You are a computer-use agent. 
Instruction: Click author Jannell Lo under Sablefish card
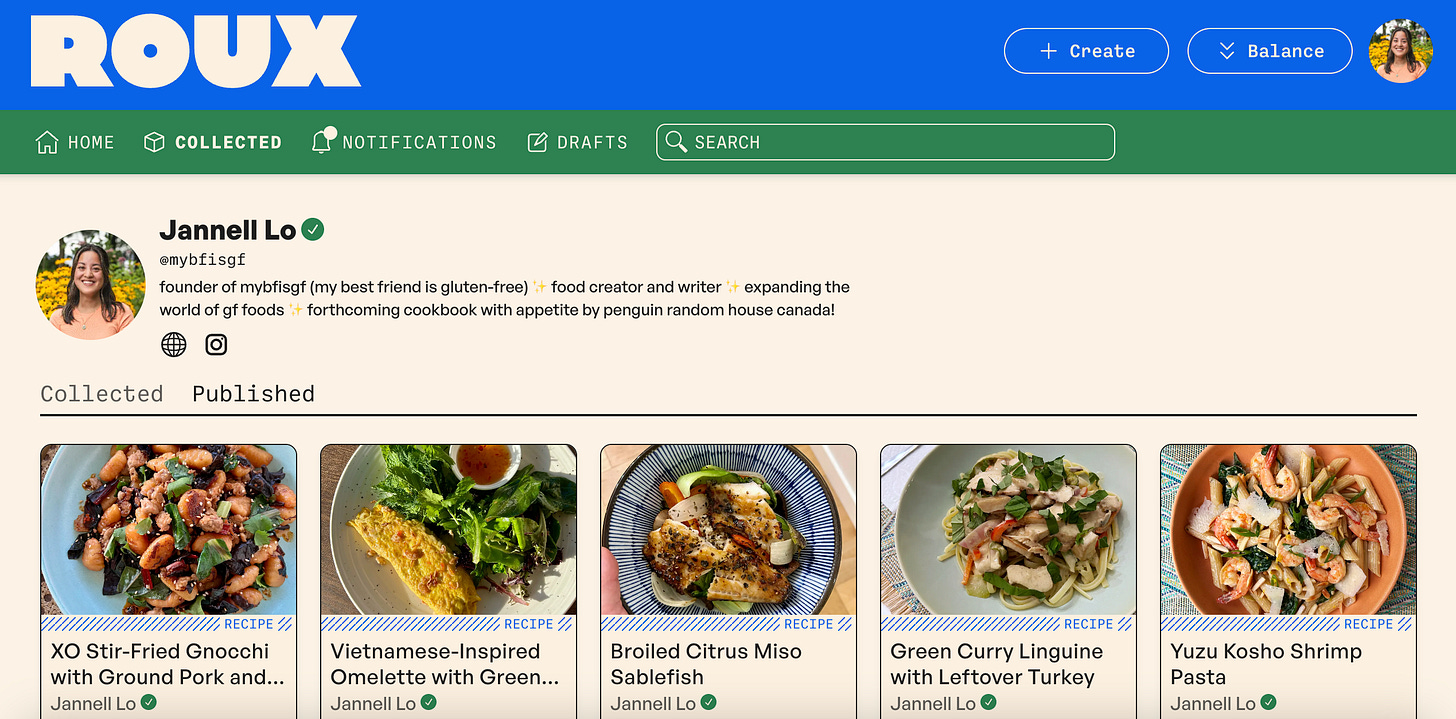coord(653,704)
